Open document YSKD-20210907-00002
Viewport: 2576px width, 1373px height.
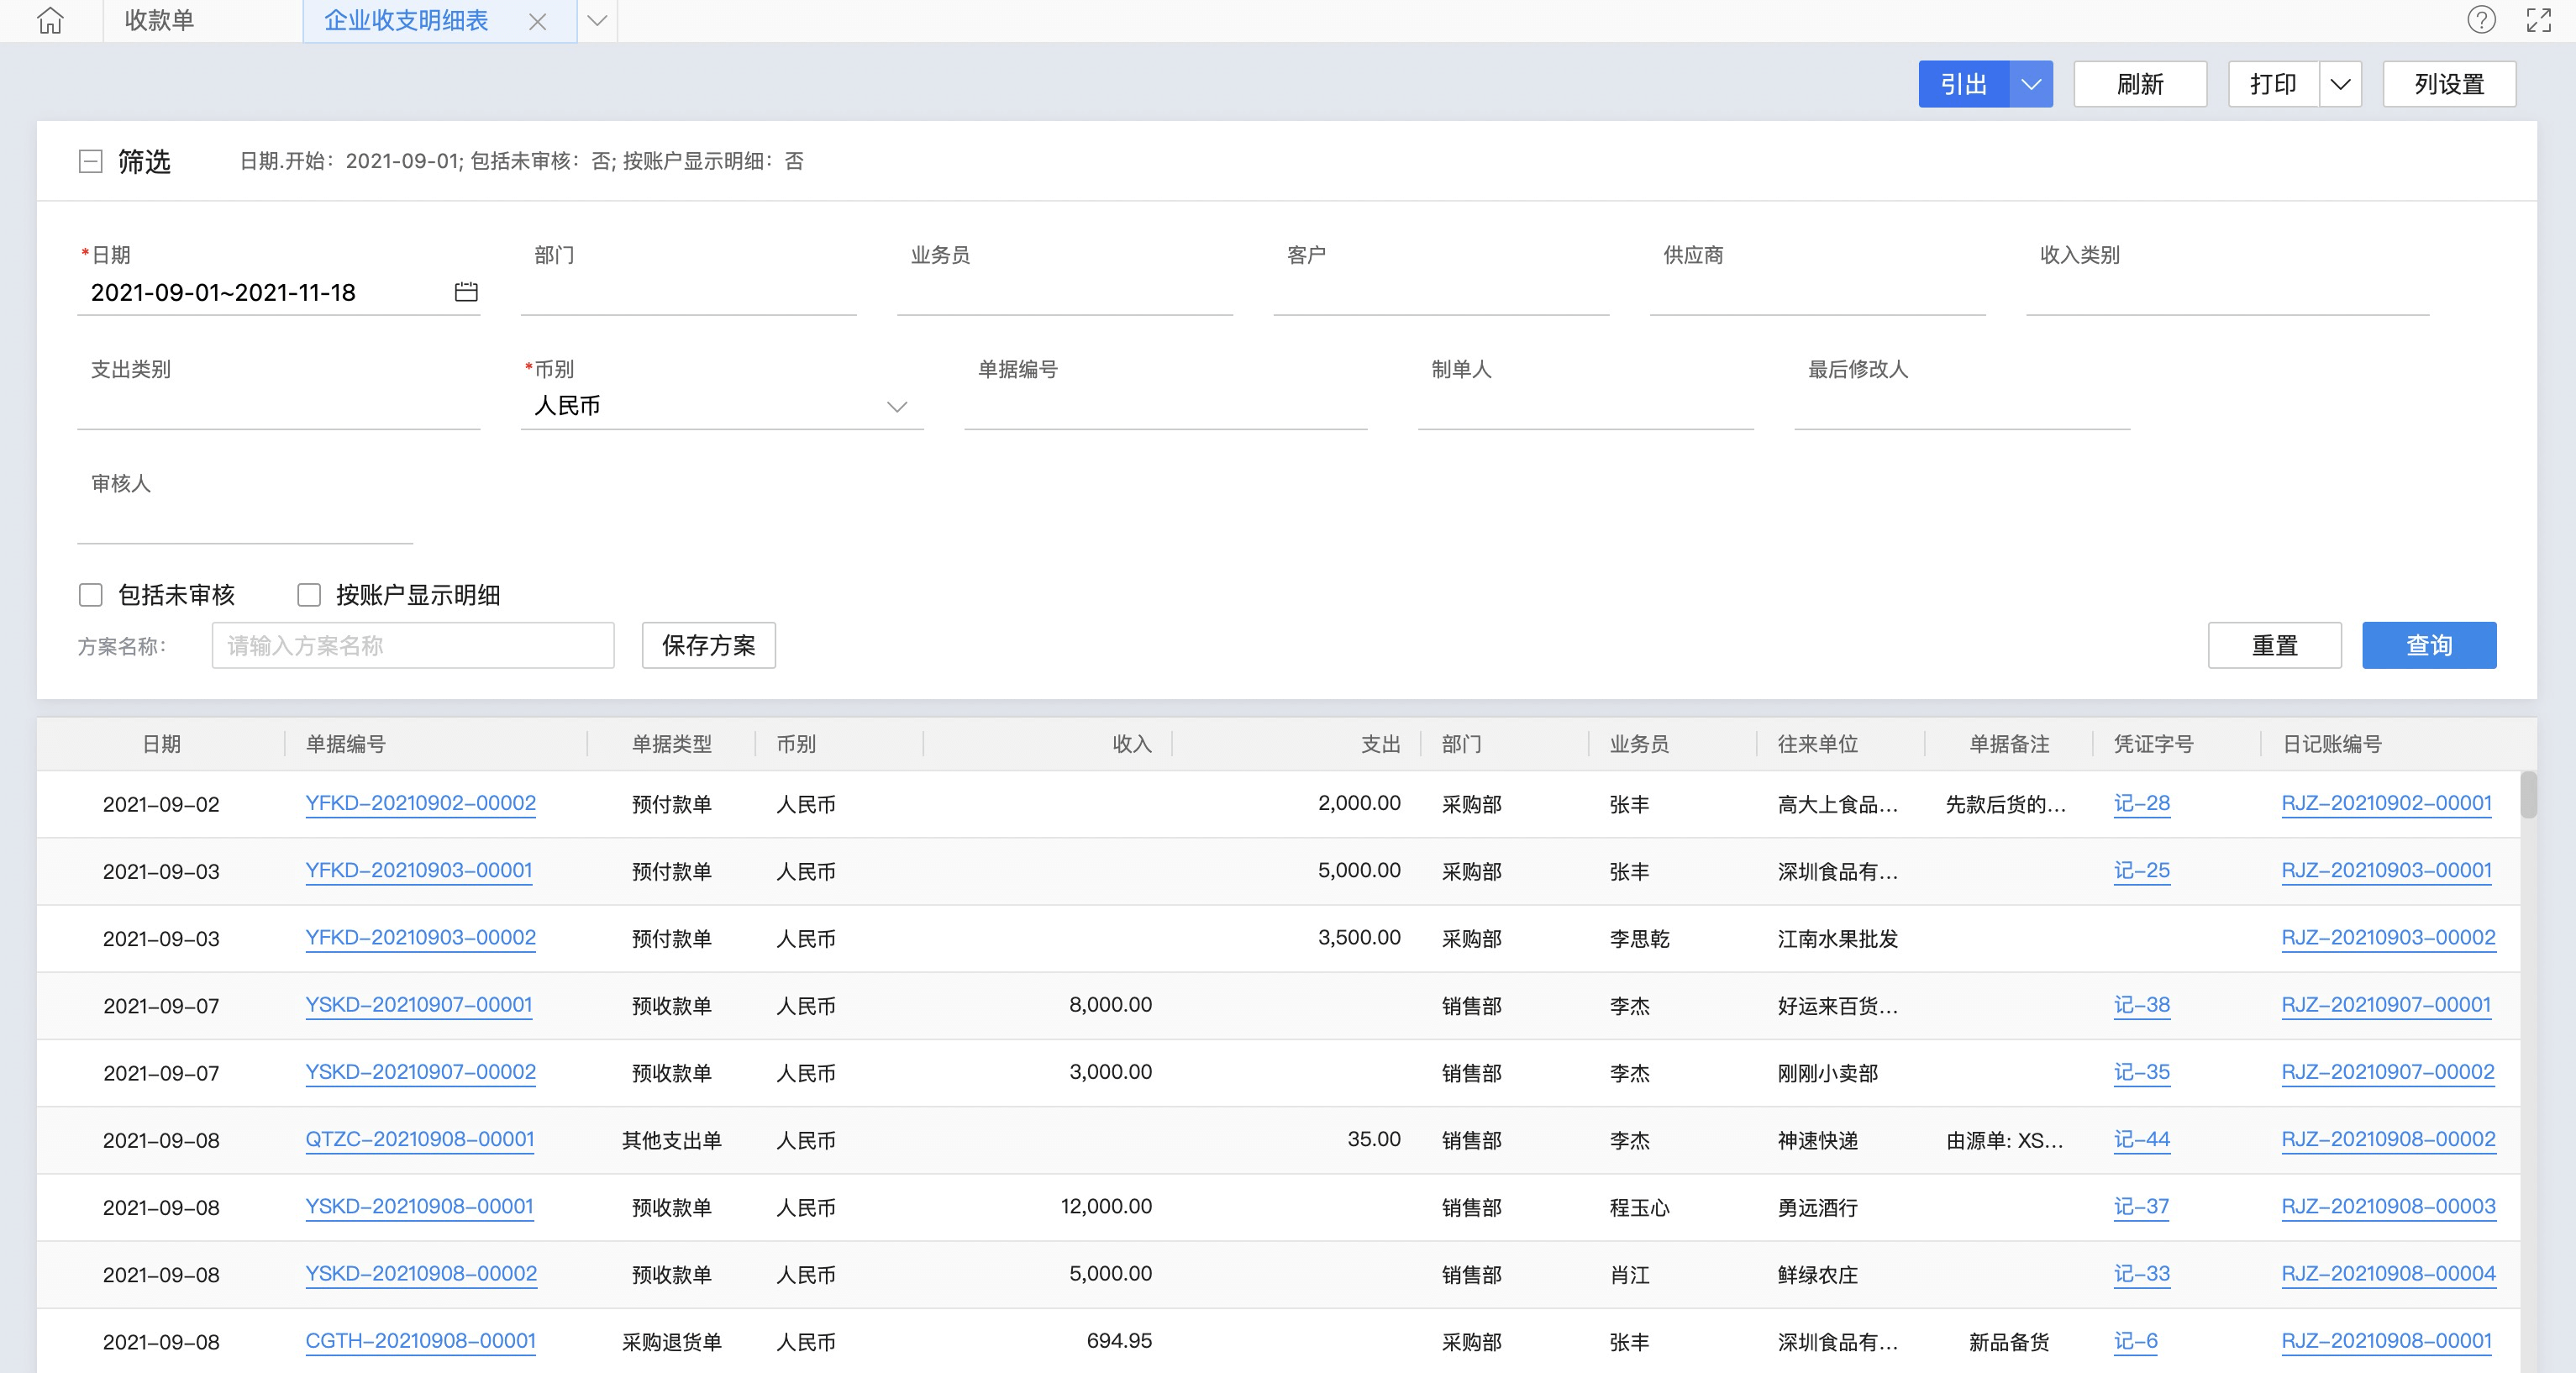[420, 1071]
